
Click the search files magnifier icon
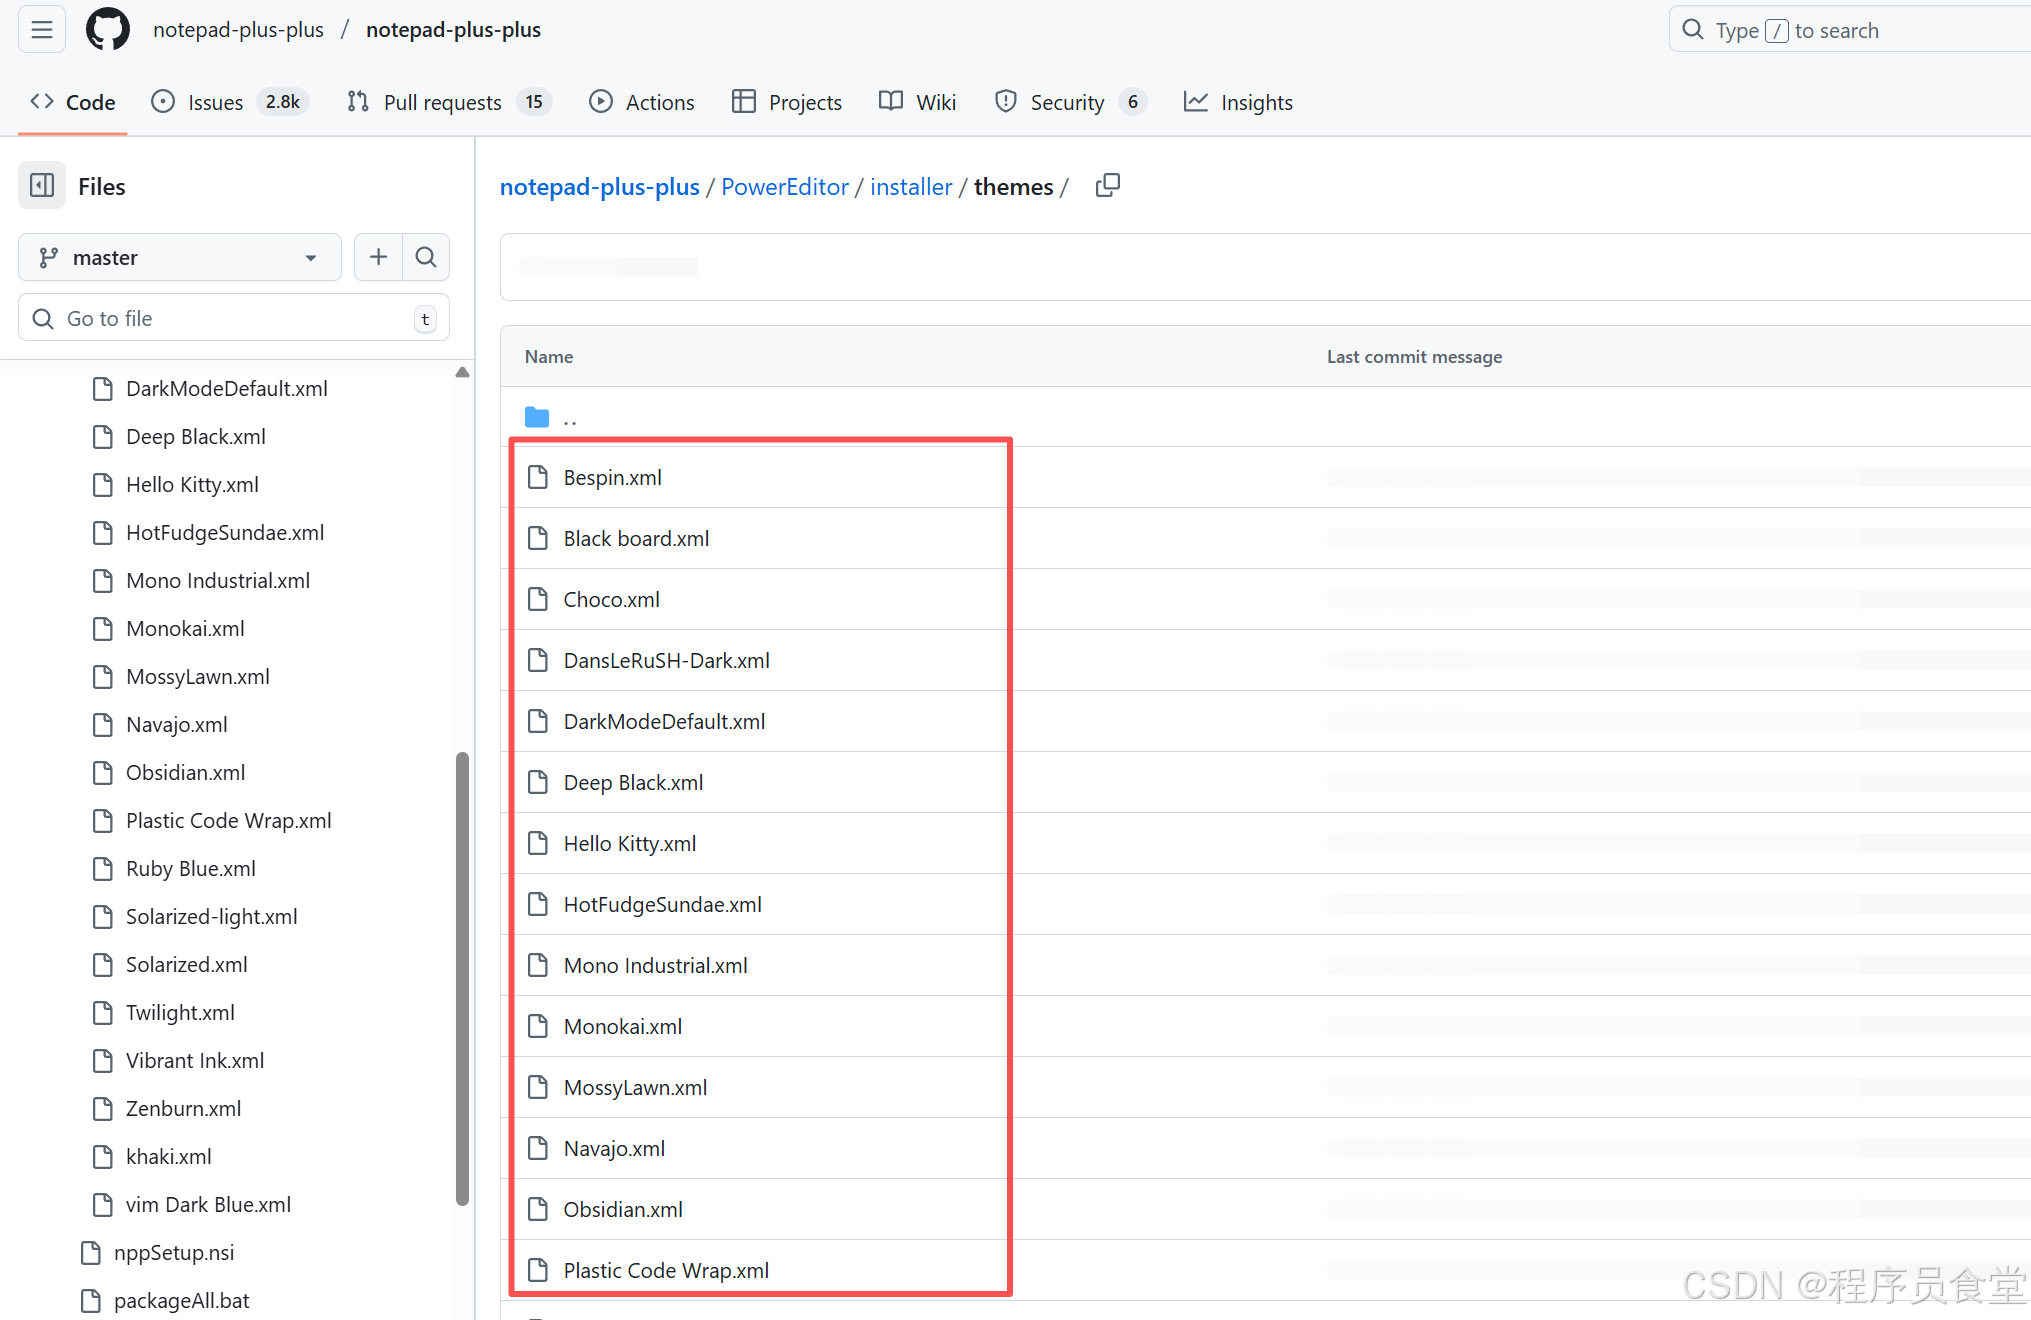(426, 257)
